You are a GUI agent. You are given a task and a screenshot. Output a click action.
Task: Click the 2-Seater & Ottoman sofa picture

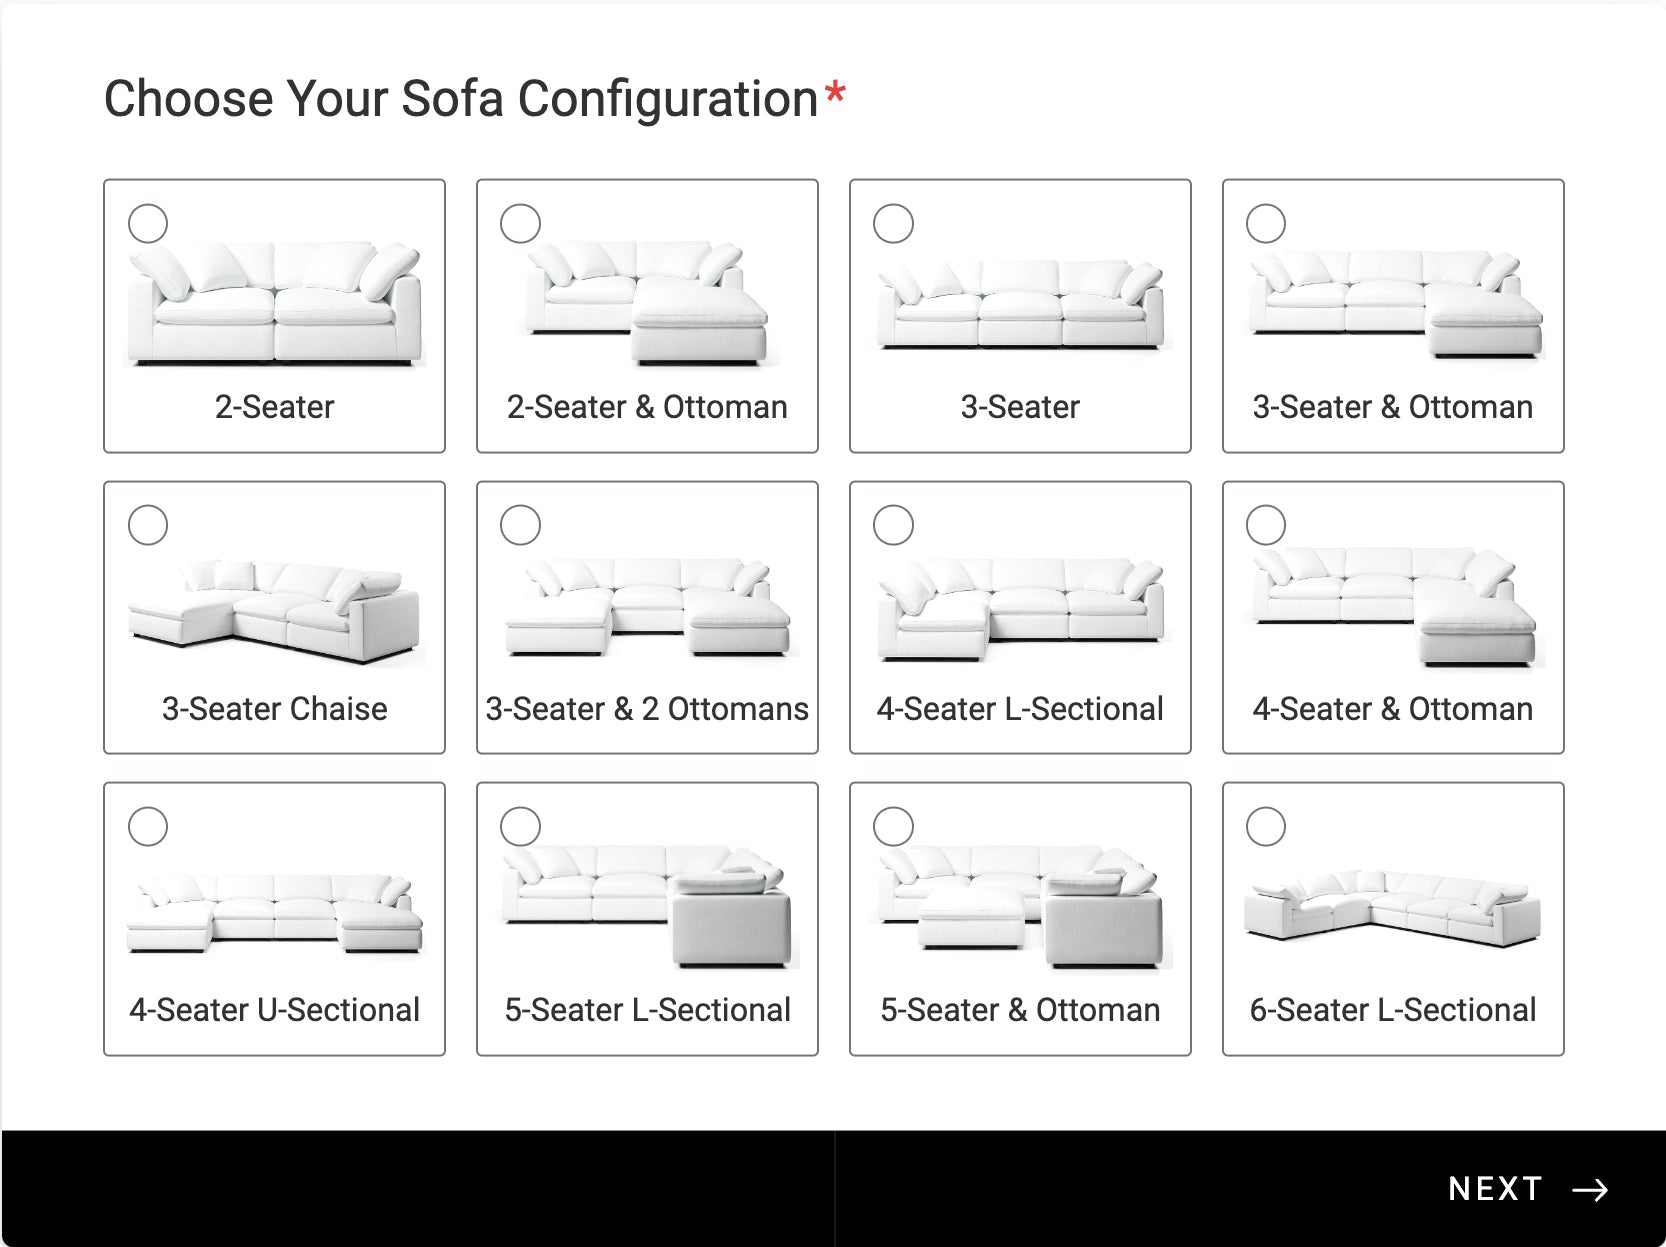pyautogui.click(x=647, y=303)
